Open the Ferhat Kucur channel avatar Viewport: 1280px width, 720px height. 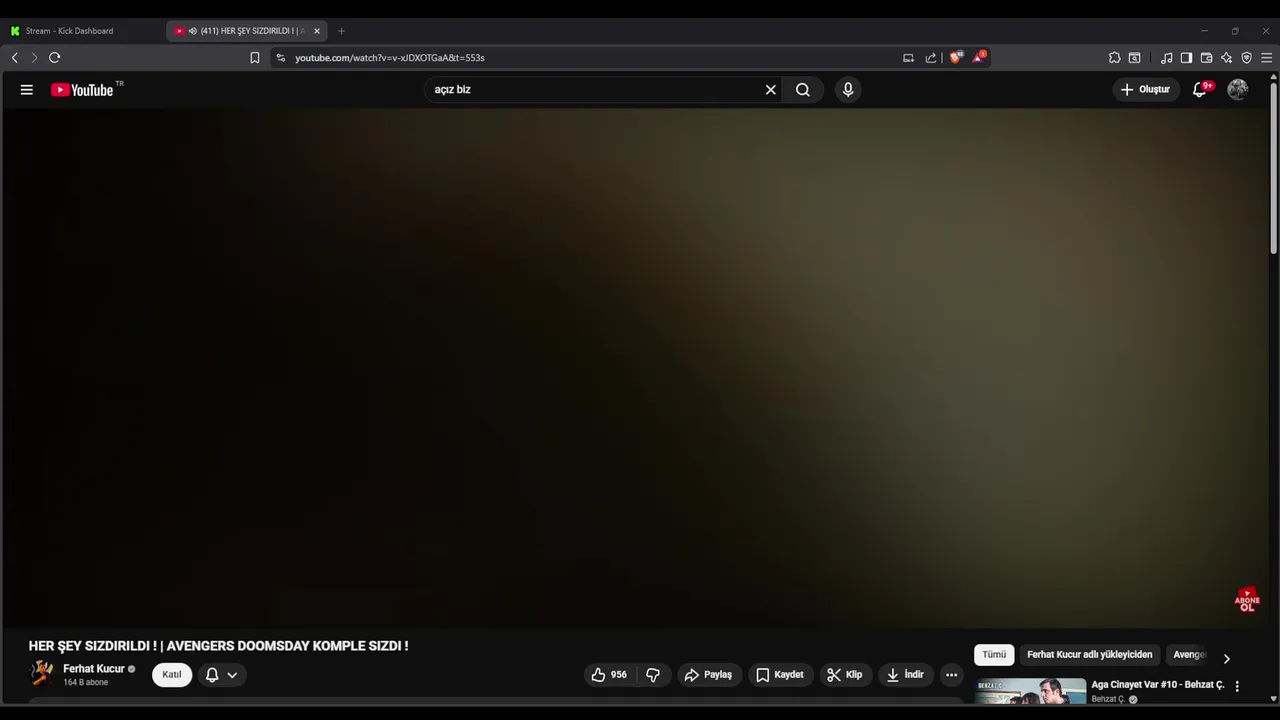pos(42,673)
